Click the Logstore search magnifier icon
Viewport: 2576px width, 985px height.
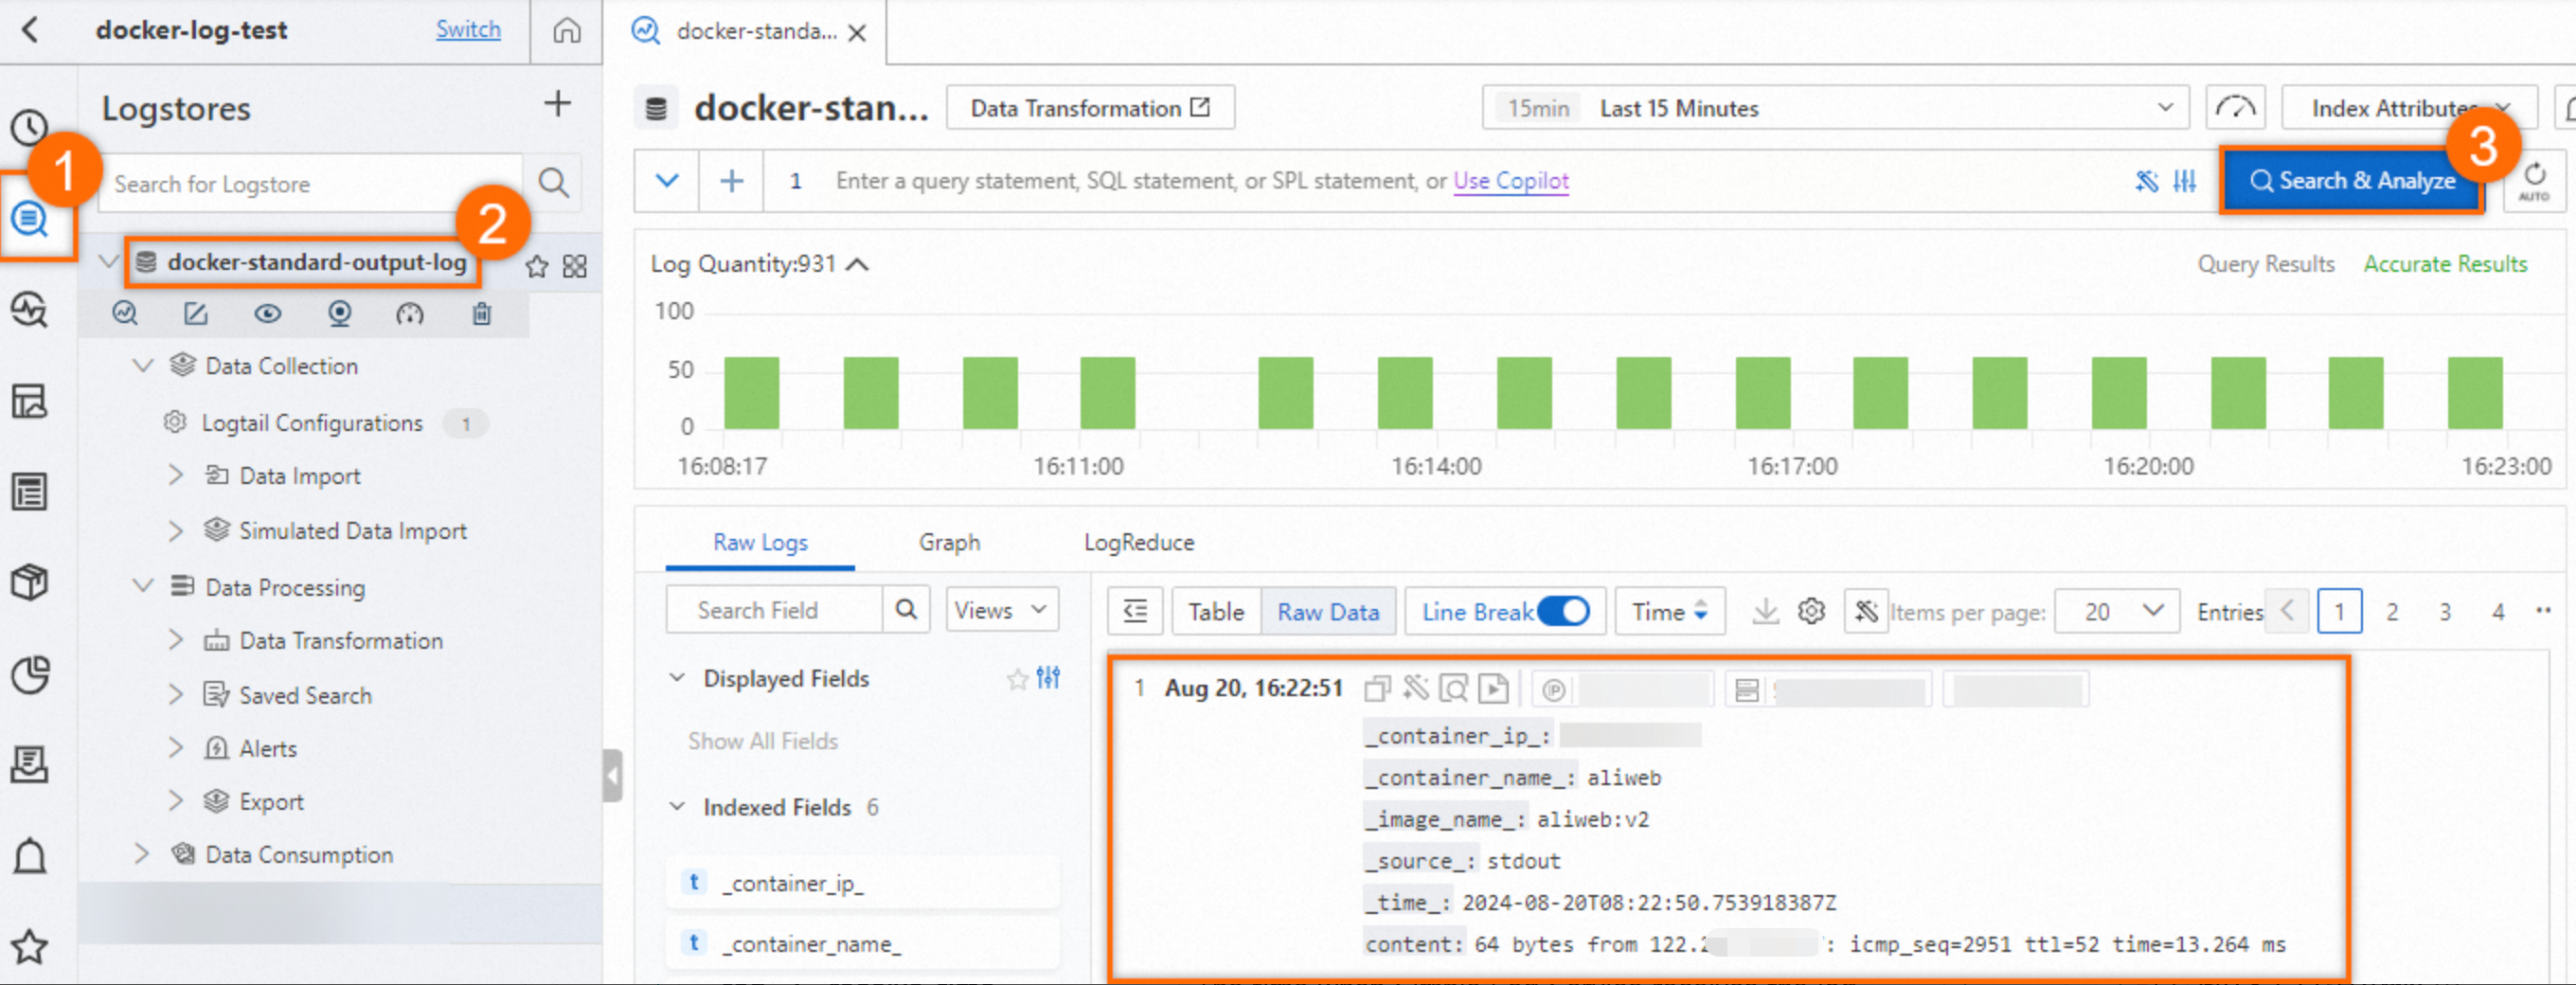[553, 183]
